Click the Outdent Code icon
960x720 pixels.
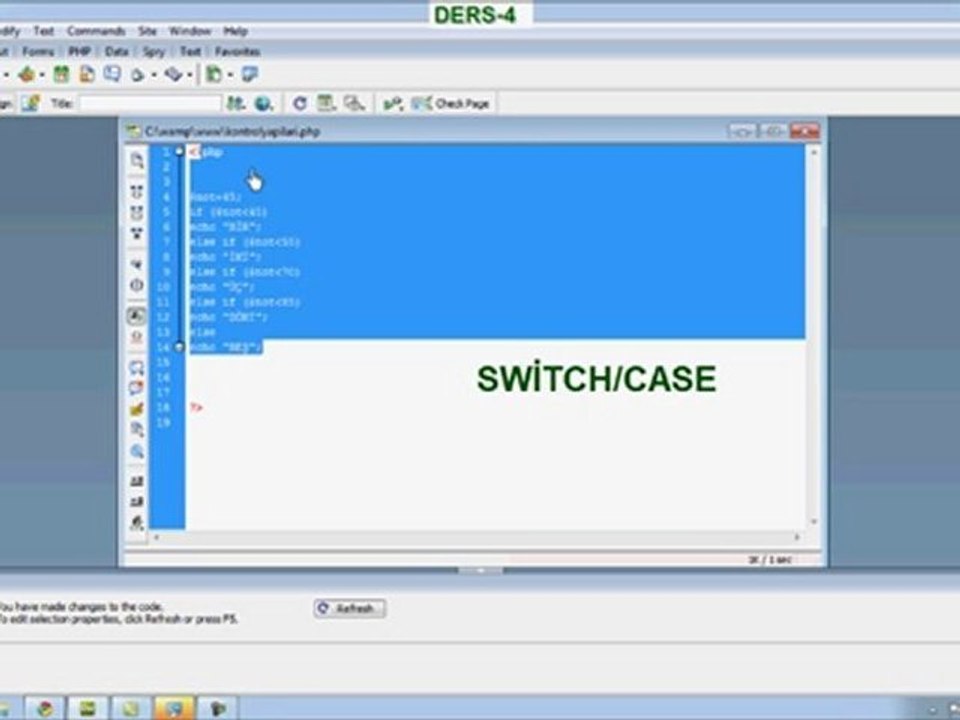click(137, 502)
